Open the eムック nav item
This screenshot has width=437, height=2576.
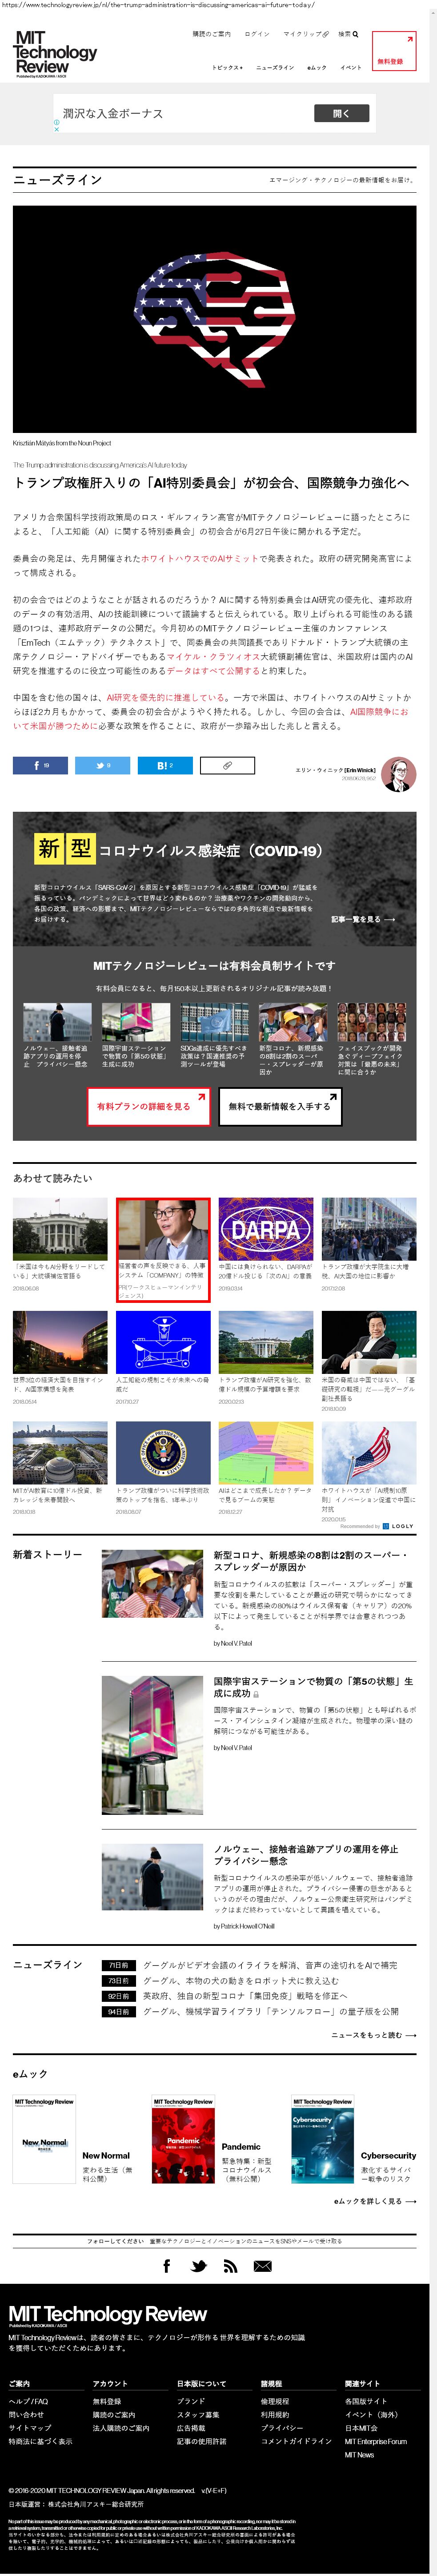(317, 68)
